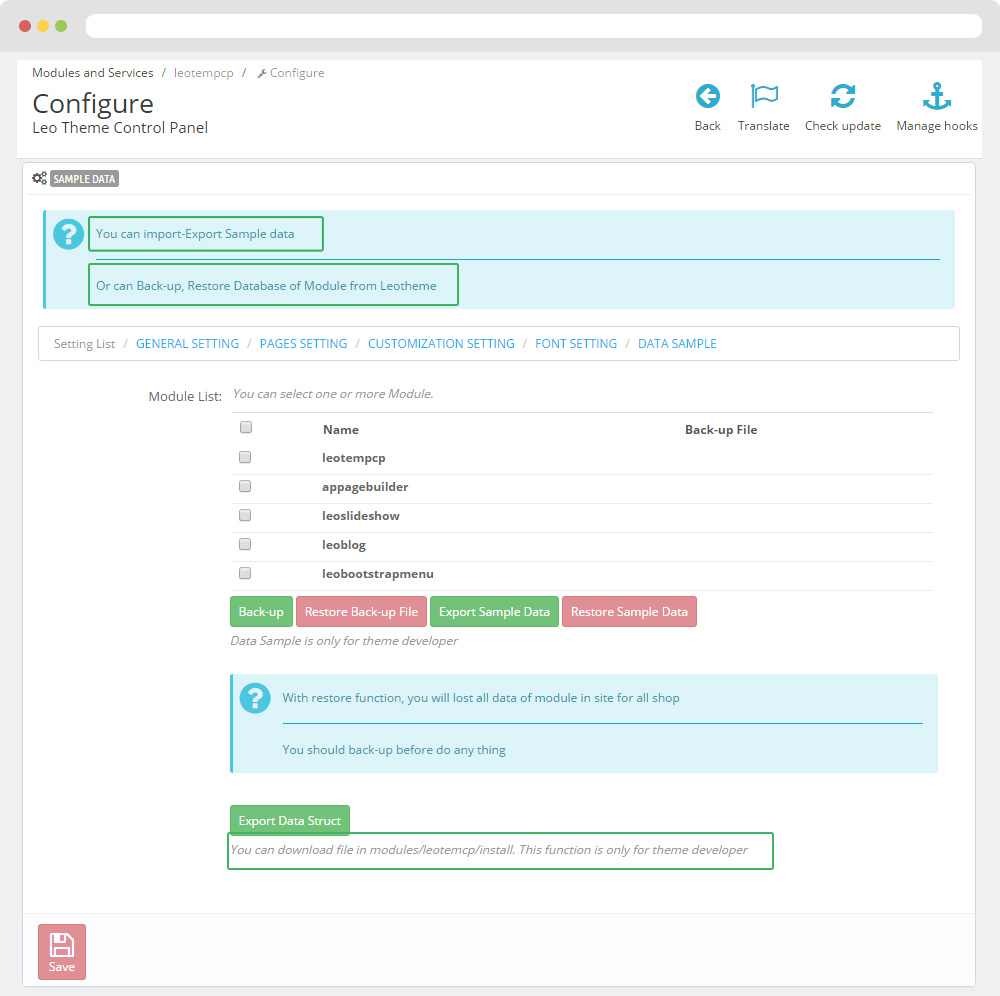This screenshot has width=1000, height=996.
Task: Click the Save button
Action: click(x=62, y=952)
